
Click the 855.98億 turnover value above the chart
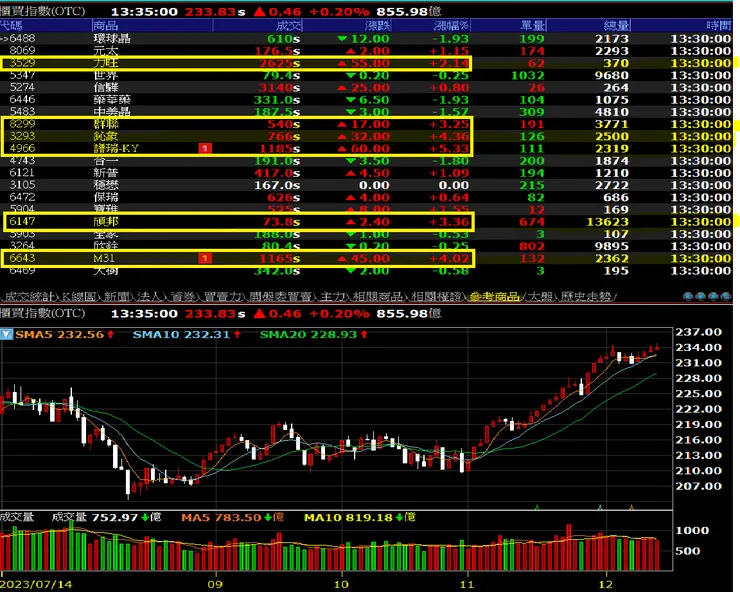[409, 313]
